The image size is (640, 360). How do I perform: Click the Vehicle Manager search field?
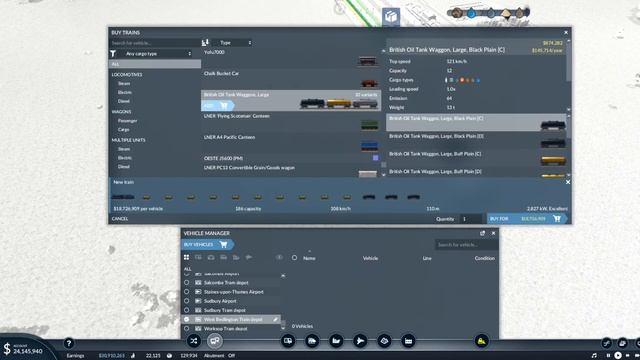[x=466, y=244]
